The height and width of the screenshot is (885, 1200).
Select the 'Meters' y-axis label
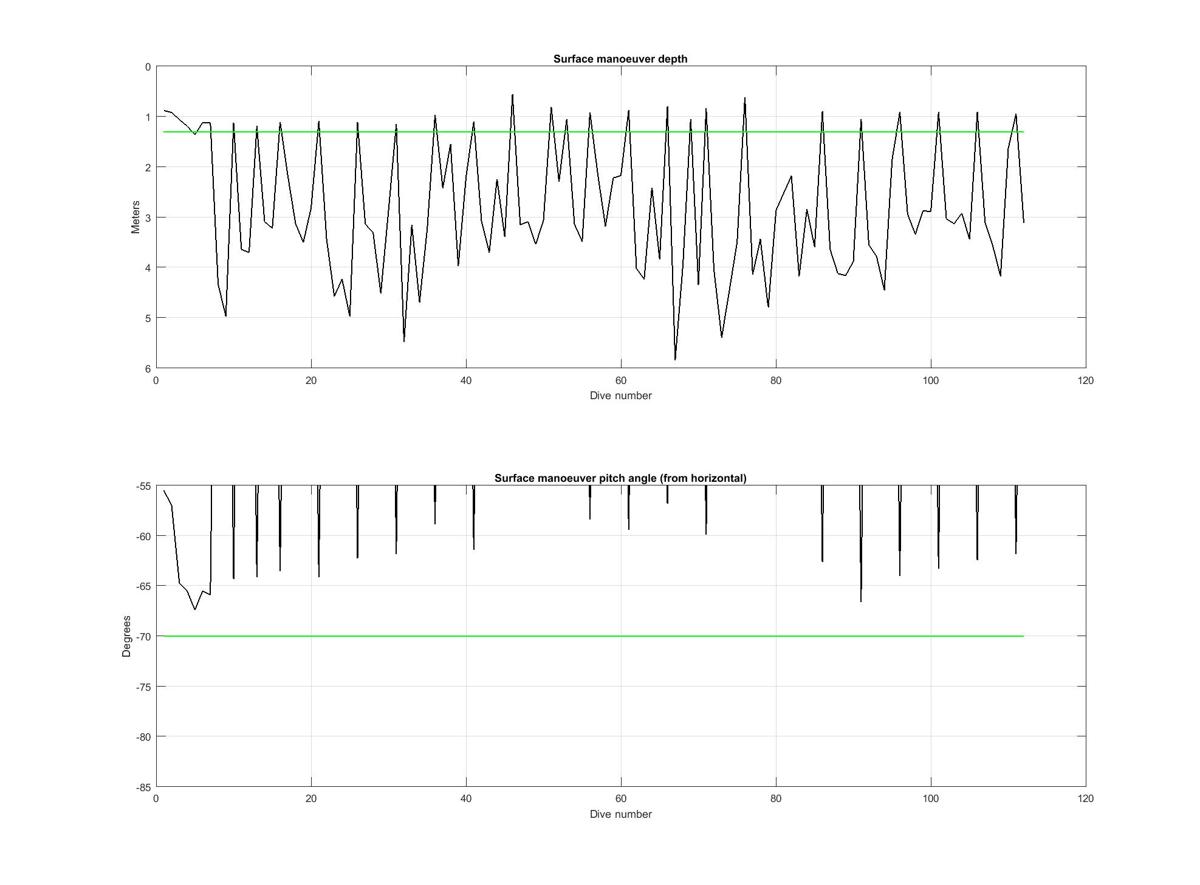(136, 217)
